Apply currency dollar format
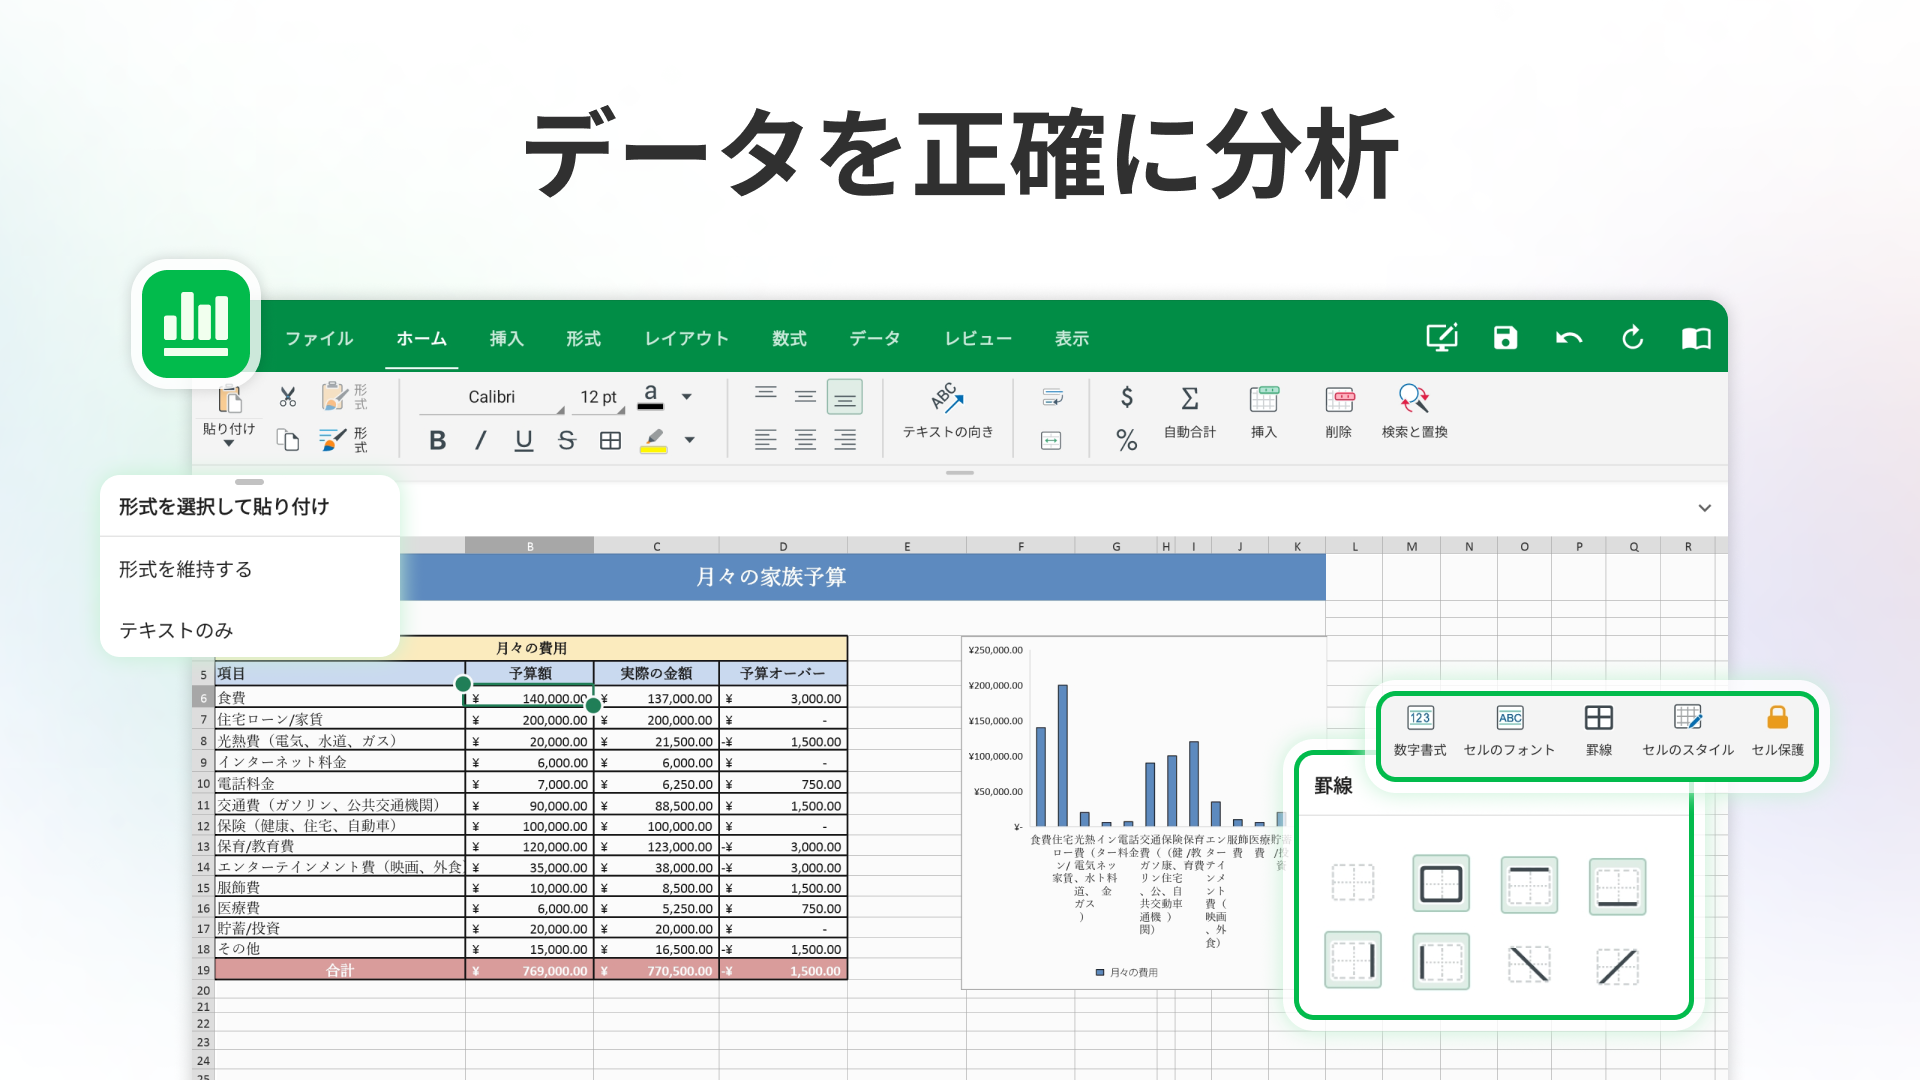This screenshot has height=1080, width=1920. (1127, 397)
